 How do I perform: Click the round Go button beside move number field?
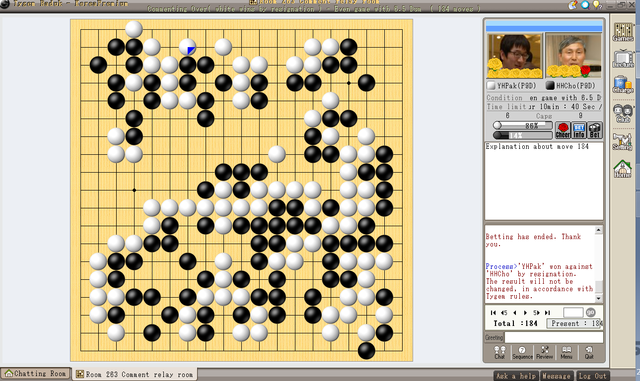591,312
